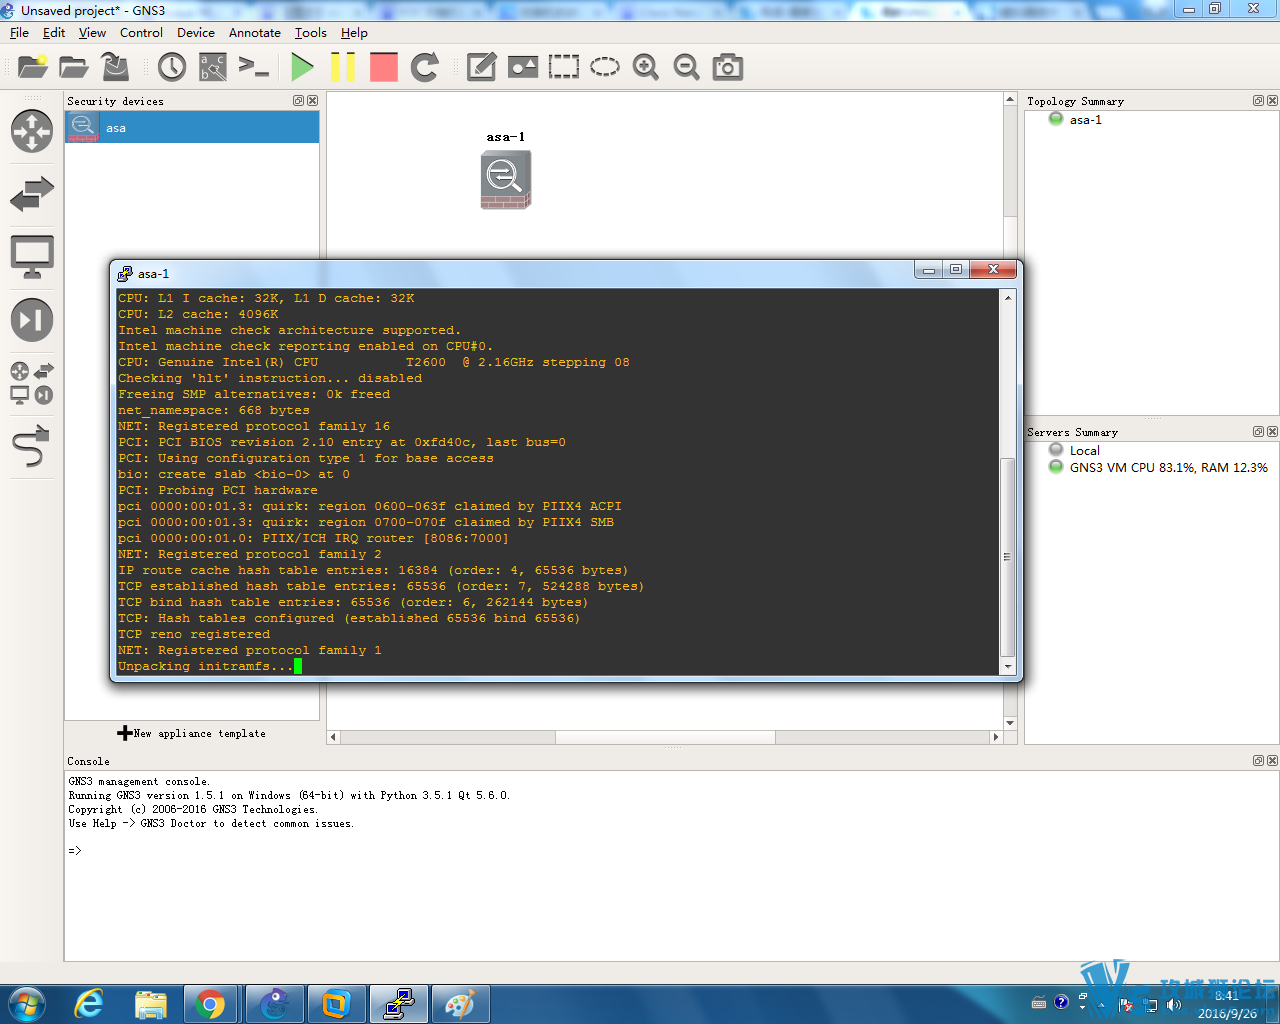Screen dimensions: 1280x1024
Task: Take a screenshot with camera icon
Action: pyautogui.click(x=728, y=67)
